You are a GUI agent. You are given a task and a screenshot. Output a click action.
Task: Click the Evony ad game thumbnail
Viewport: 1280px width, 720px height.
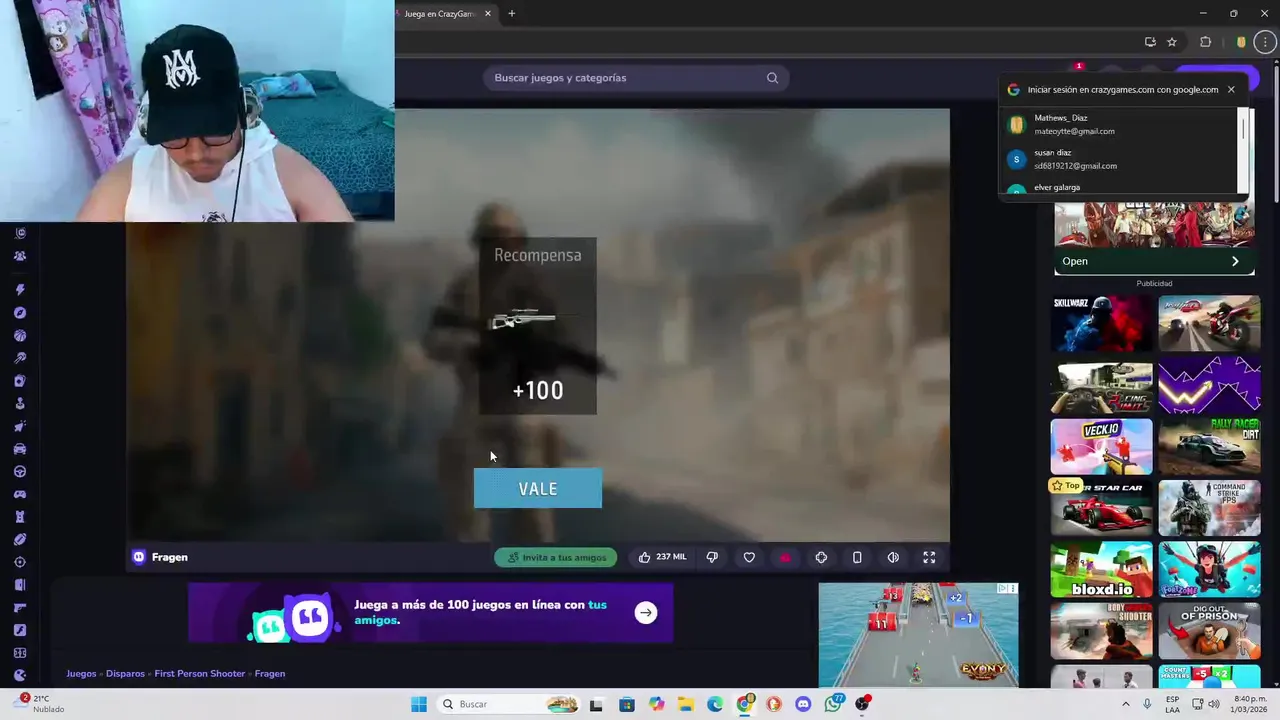tap(918, 635)
